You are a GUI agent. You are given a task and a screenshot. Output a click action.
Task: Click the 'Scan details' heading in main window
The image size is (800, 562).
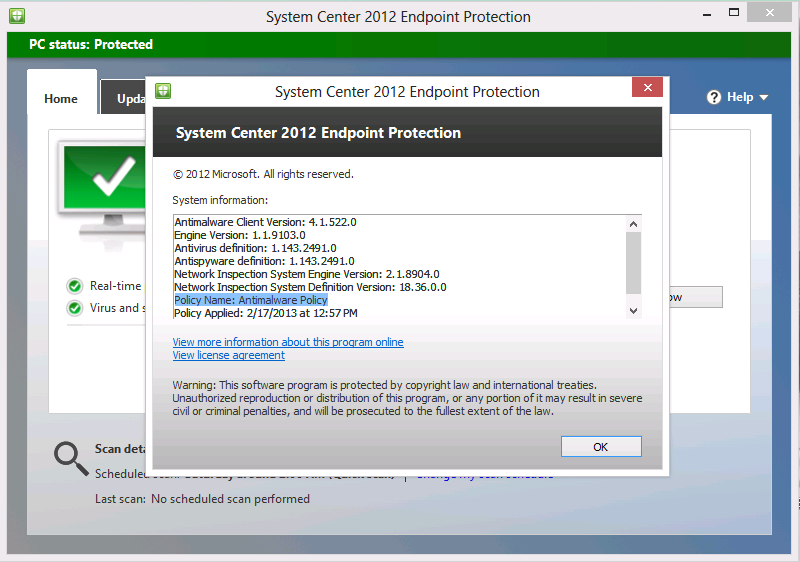120,449
